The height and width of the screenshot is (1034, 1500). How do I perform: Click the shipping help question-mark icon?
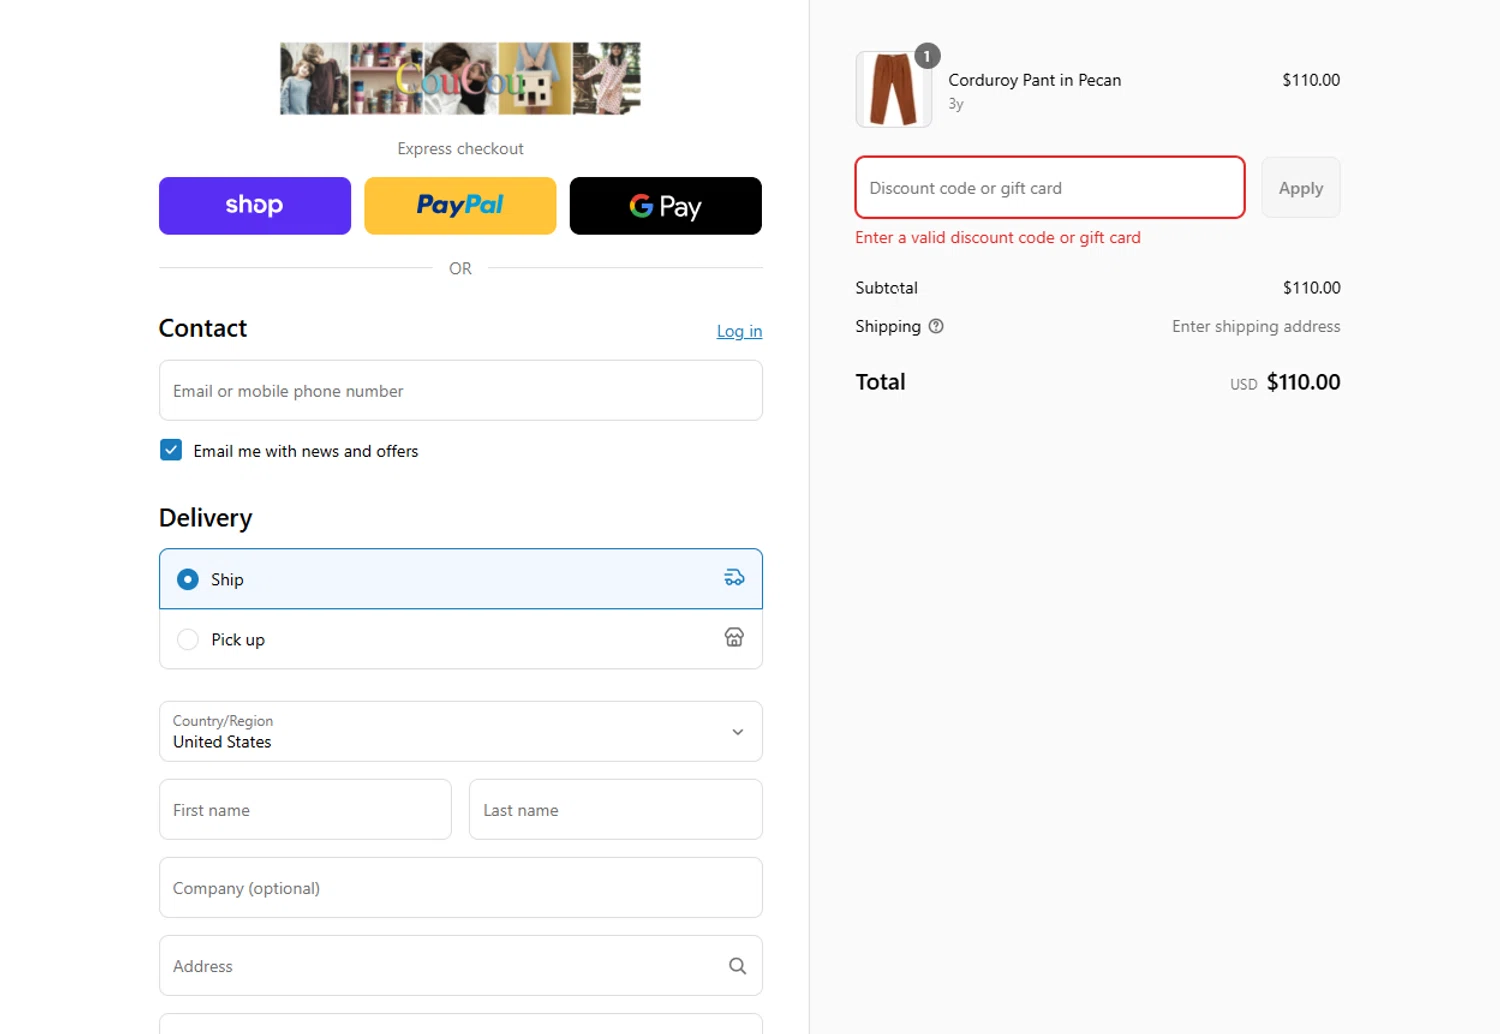936,326
